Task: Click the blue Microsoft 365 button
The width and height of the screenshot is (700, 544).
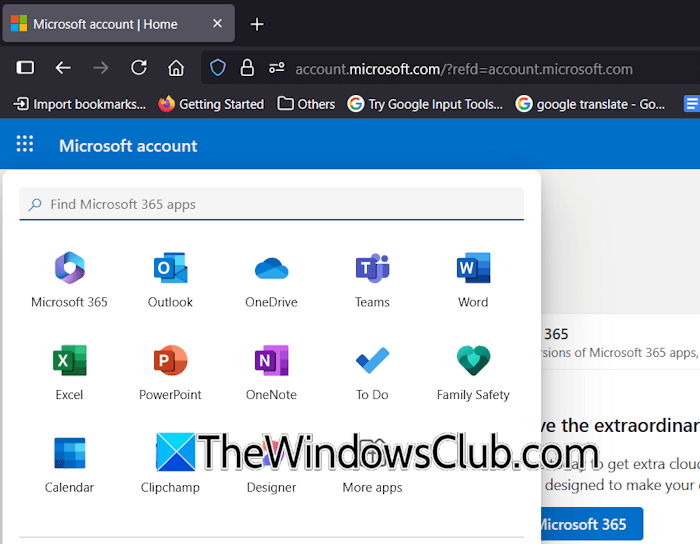Action: tap(592, 524)
